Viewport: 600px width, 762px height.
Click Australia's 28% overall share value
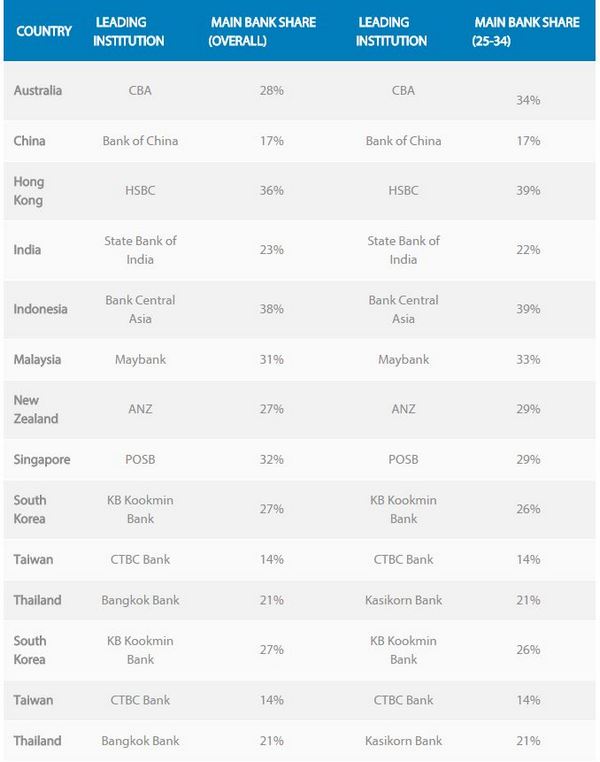(271, 90)
